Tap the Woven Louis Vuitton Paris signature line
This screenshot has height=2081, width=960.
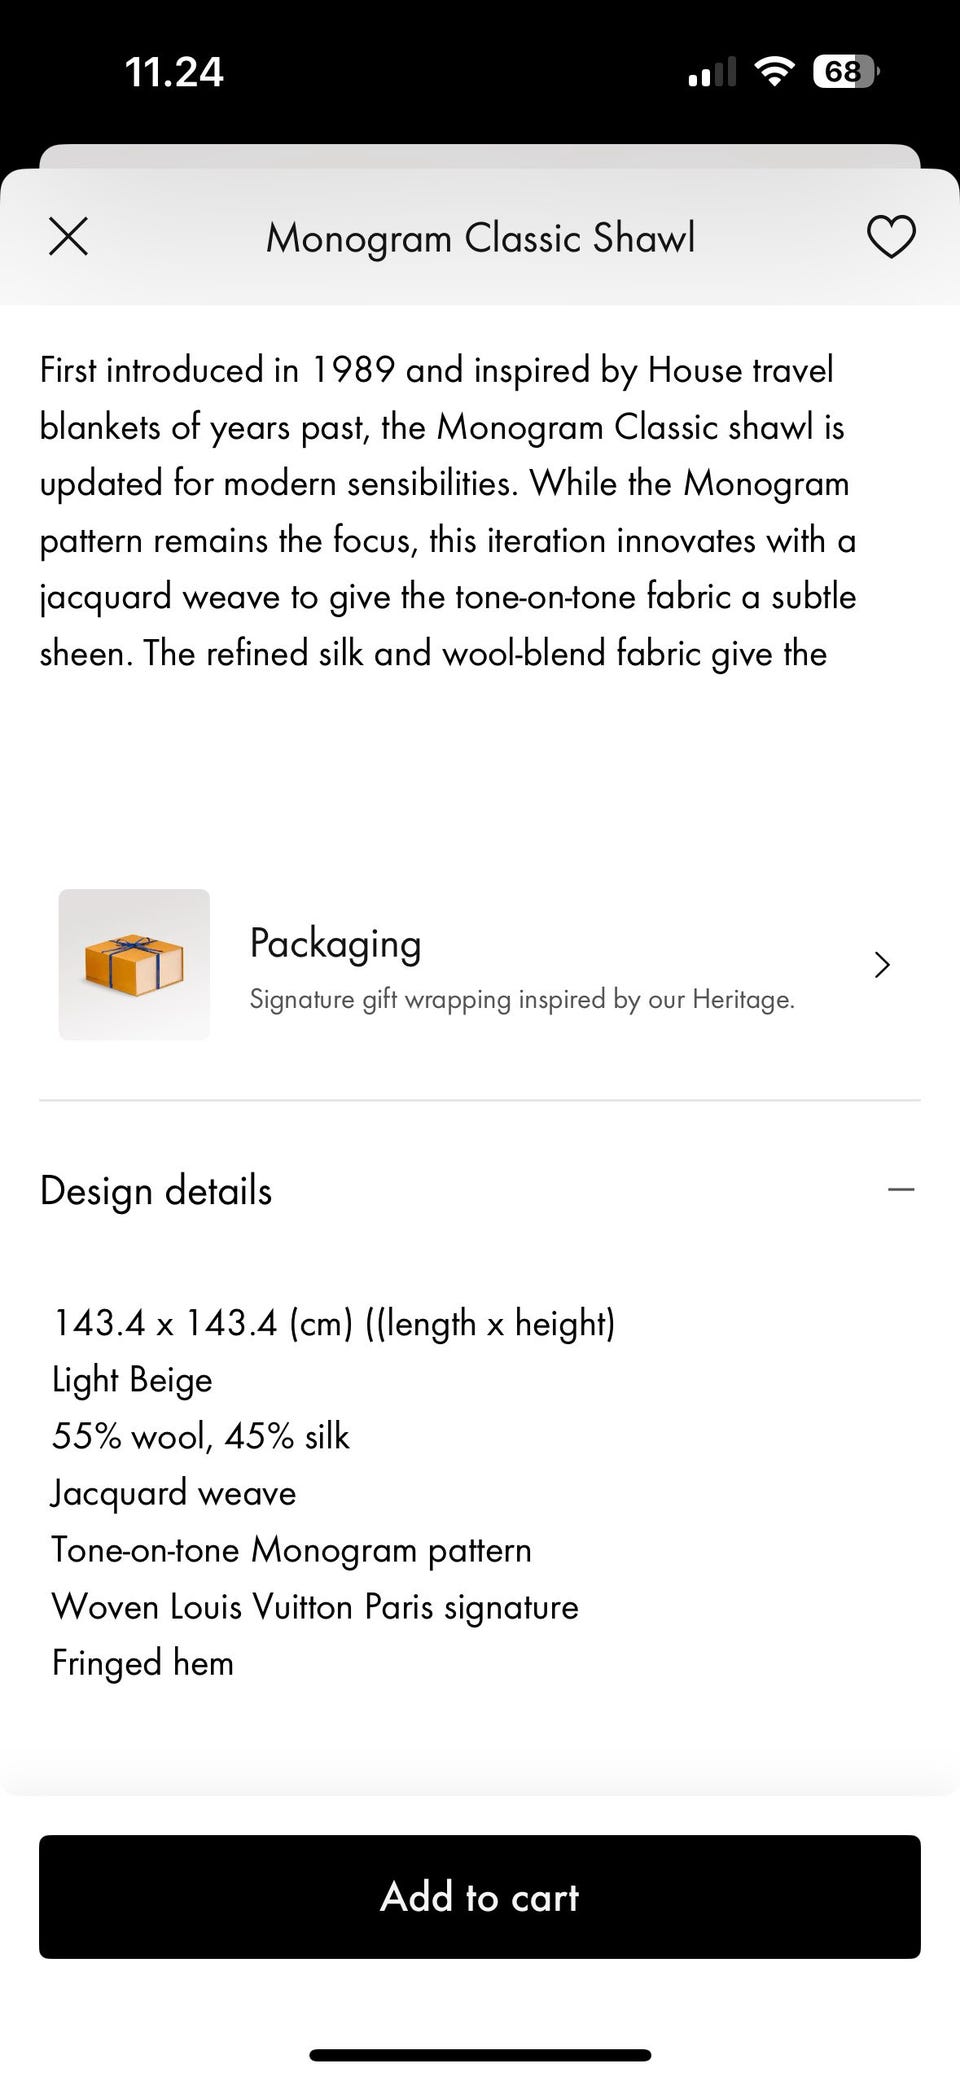315,1606
